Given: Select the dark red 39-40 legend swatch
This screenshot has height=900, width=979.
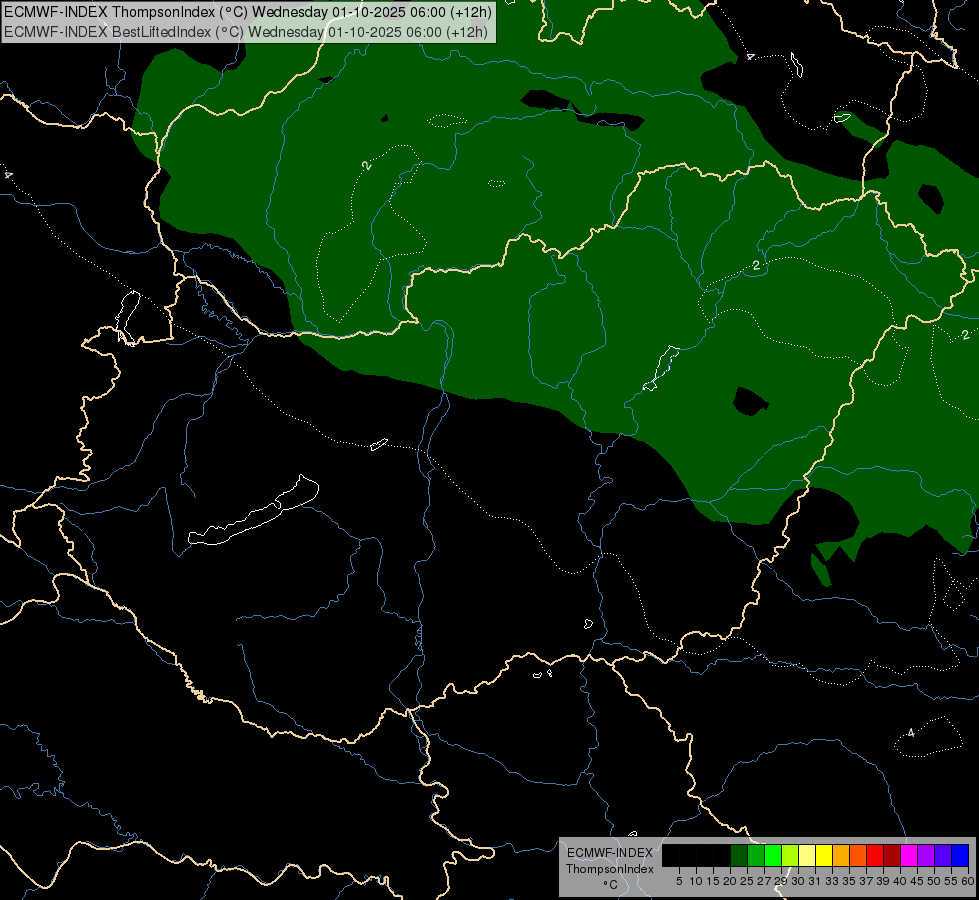Looking at the screenshot, I should click(892, 855).
